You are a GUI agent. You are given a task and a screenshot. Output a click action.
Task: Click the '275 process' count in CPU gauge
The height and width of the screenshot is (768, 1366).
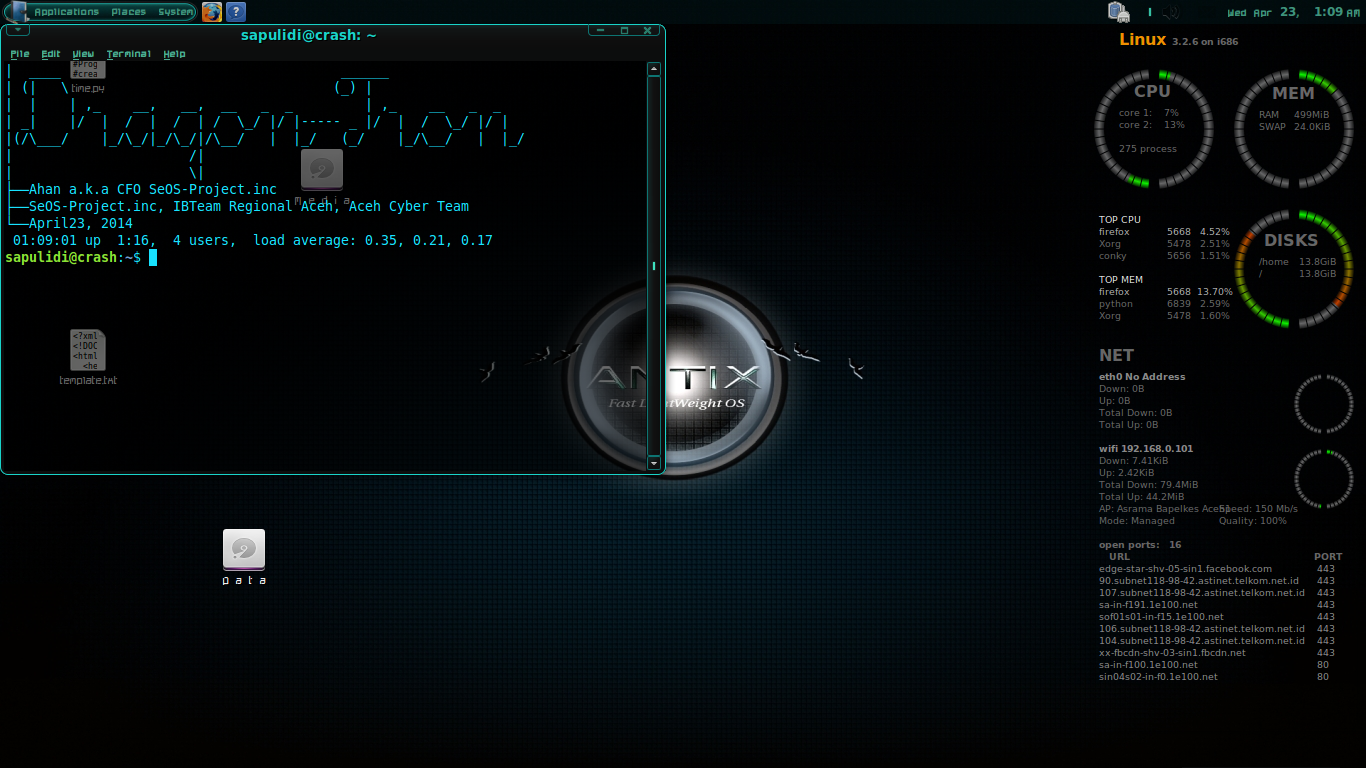coord(1148,149)
